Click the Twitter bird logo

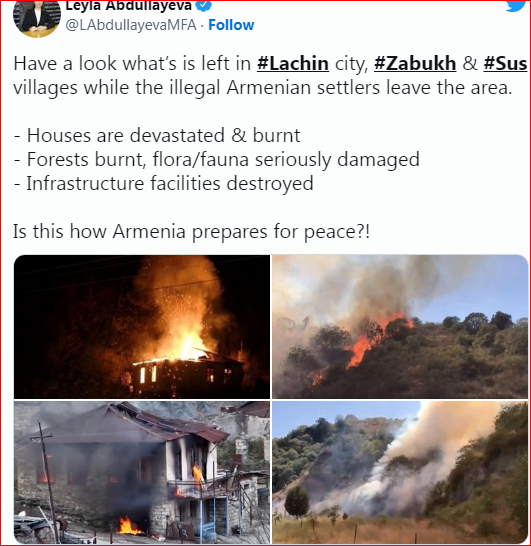click(516, 5)
